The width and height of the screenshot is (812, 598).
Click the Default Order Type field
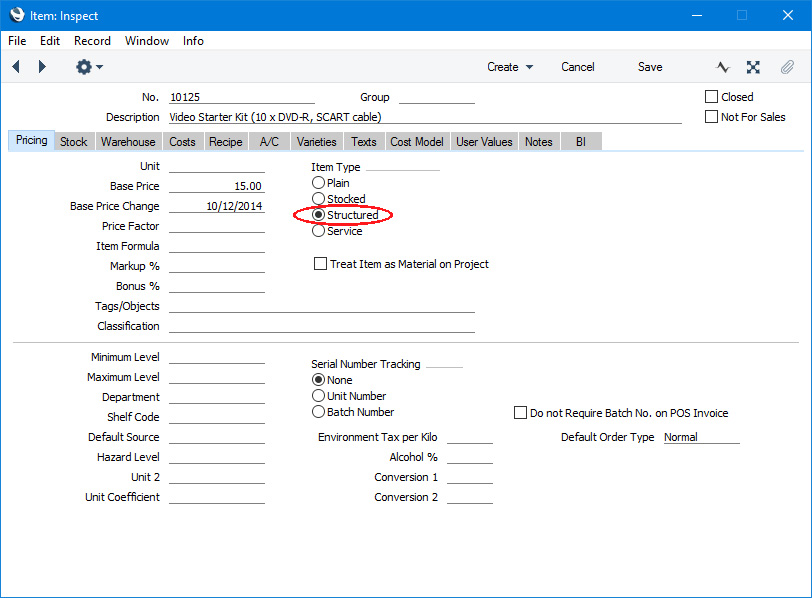coord(702,437)
